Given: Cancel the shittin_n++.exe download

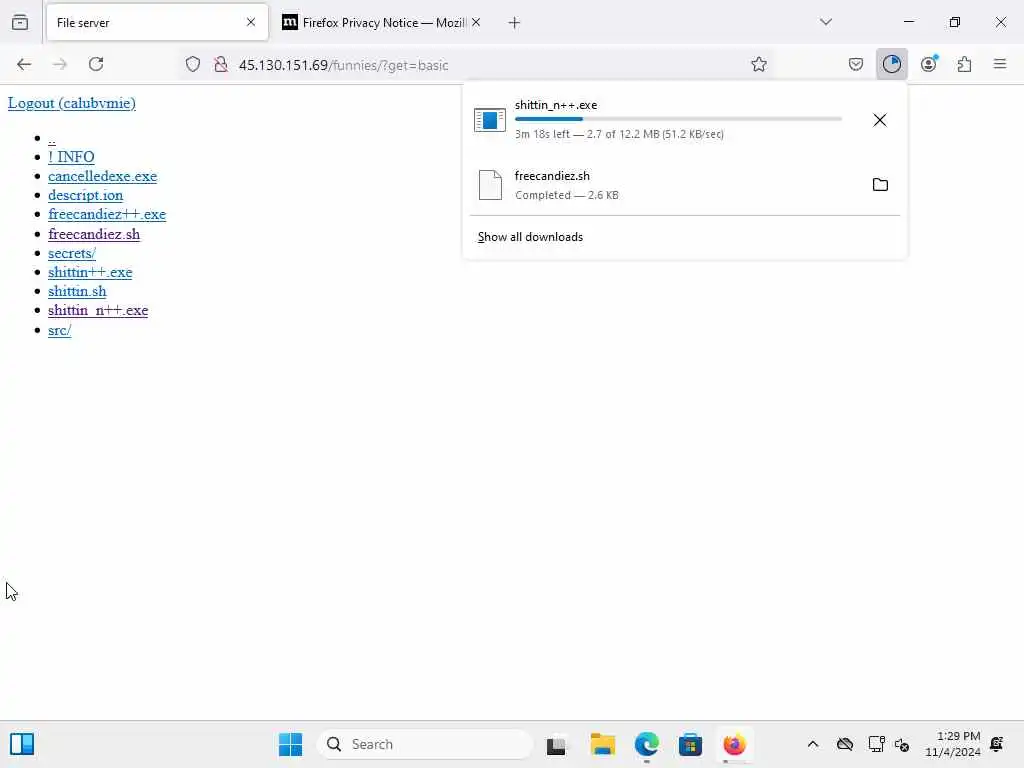Looking at the screenshot, I should pyautogui.click(x=880, y=120).
